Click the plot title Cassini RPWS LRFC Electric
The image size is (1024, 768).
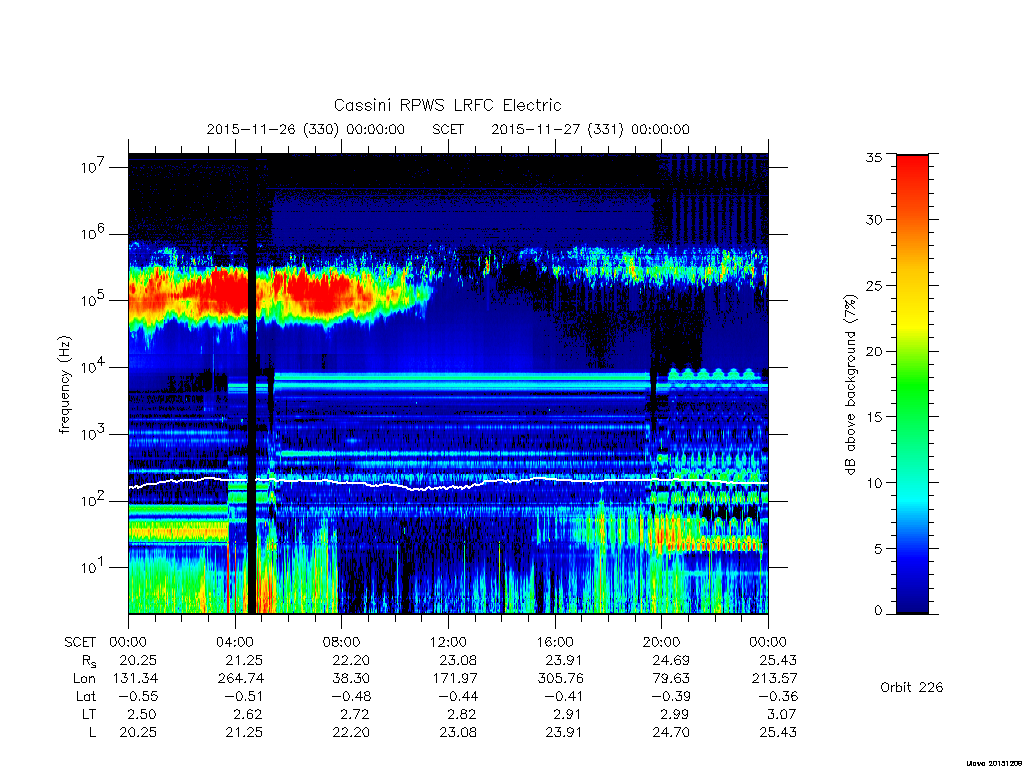coord(447,105)
